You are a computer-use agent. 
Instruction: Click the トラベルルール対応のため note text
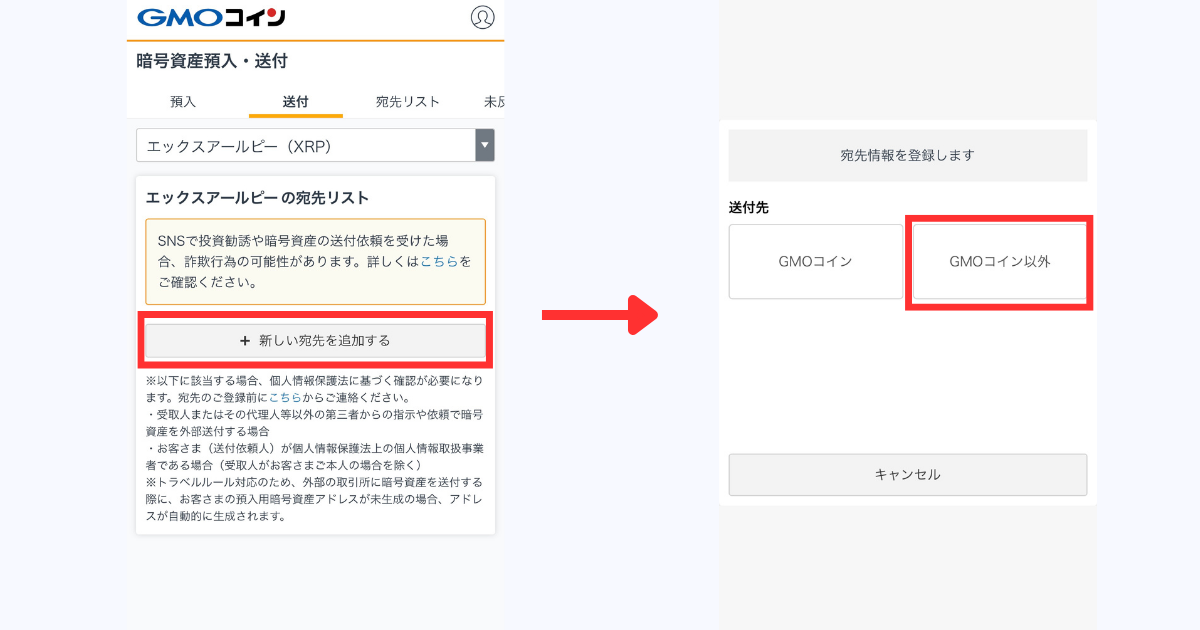coord(314,499)
